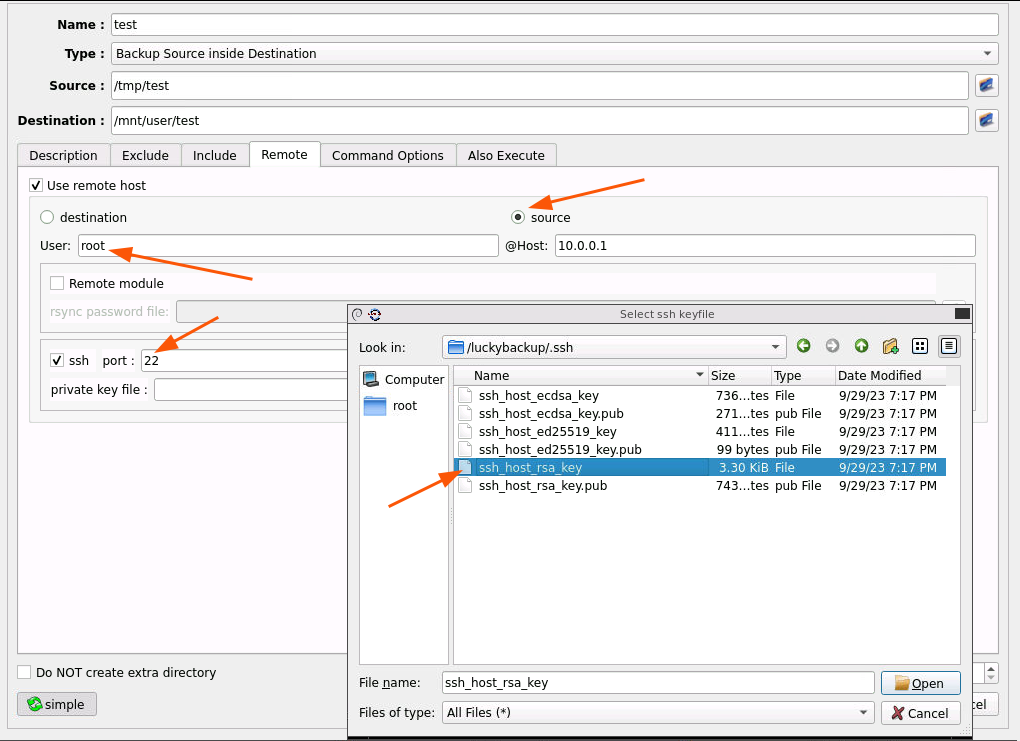The width and height of the screenshot is (1020, 741).
Task: Select Computer in the sidebar
Action: [404, 379]
